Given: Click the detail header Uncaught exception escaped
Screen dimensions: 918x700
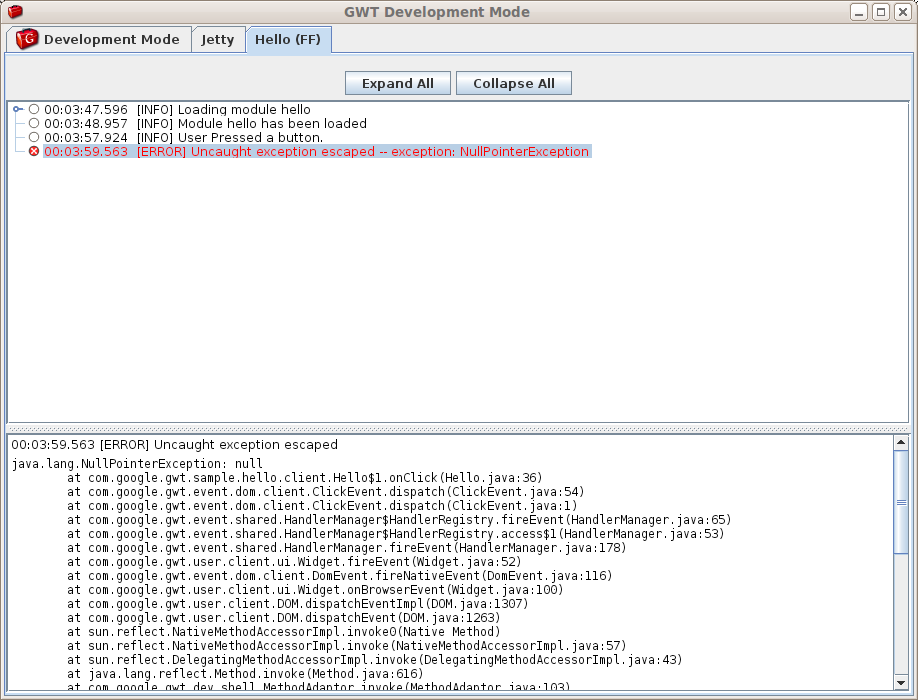Looking at the screenshot, I should [174, 445].
